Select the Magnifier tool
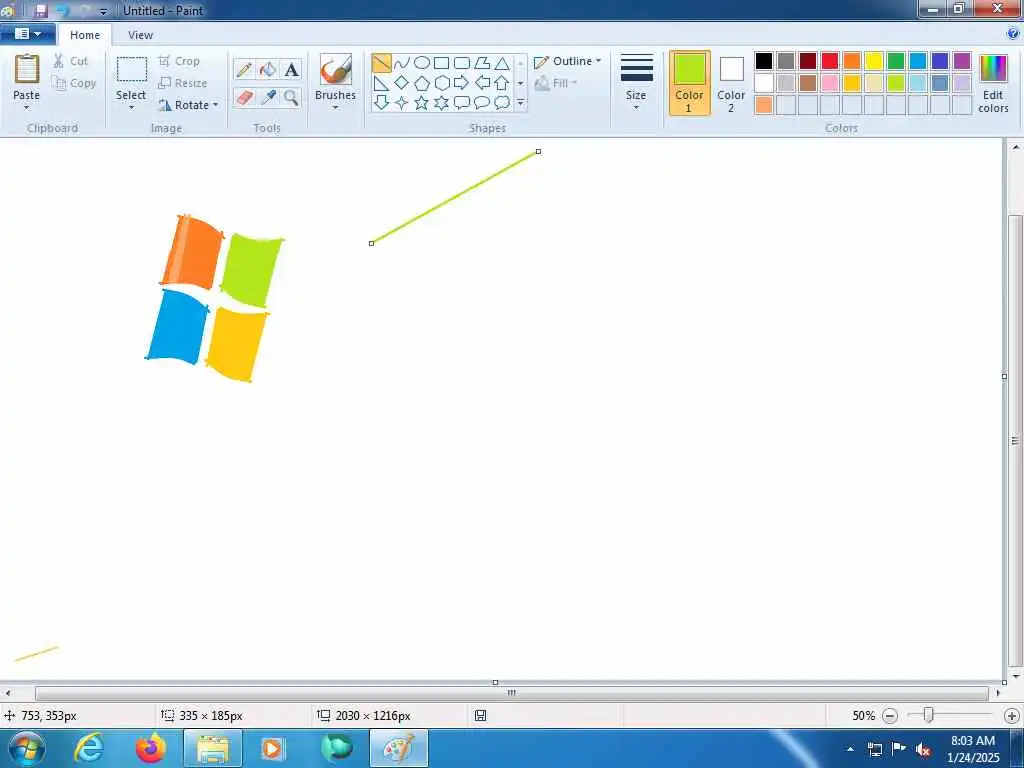The width and height of the screenshot is (1024, 768). tap(291, 98)
